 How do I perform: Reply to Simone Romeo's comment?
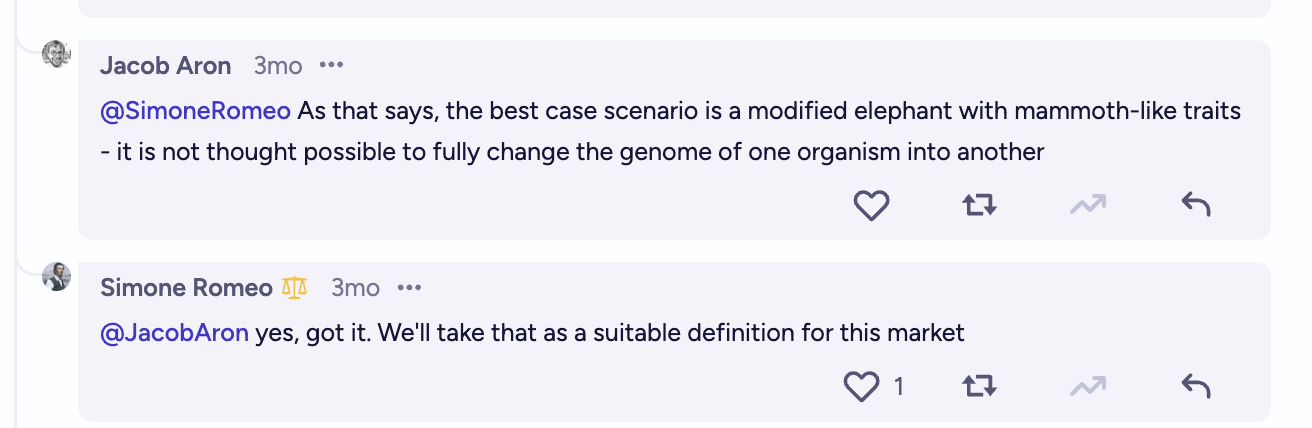pos(1196,386)
